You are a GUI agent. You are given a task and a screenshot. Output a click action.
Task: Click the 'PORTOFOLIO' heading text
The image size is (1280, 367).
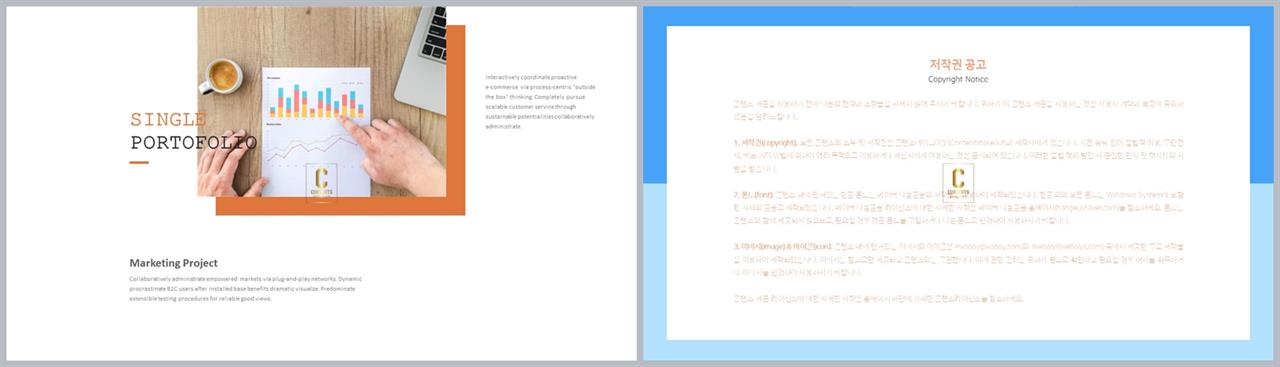pos(193,143)
